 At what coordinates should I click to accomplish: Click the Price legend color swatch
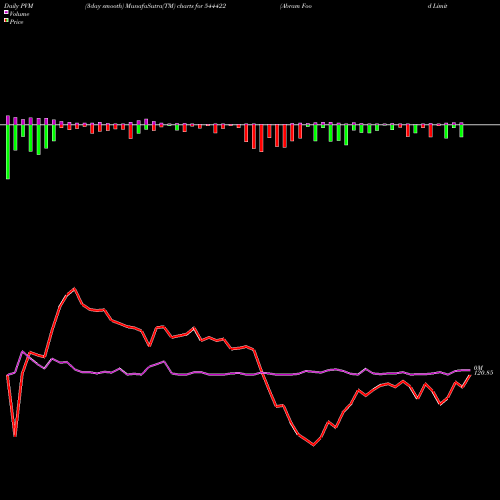(6, 21)
